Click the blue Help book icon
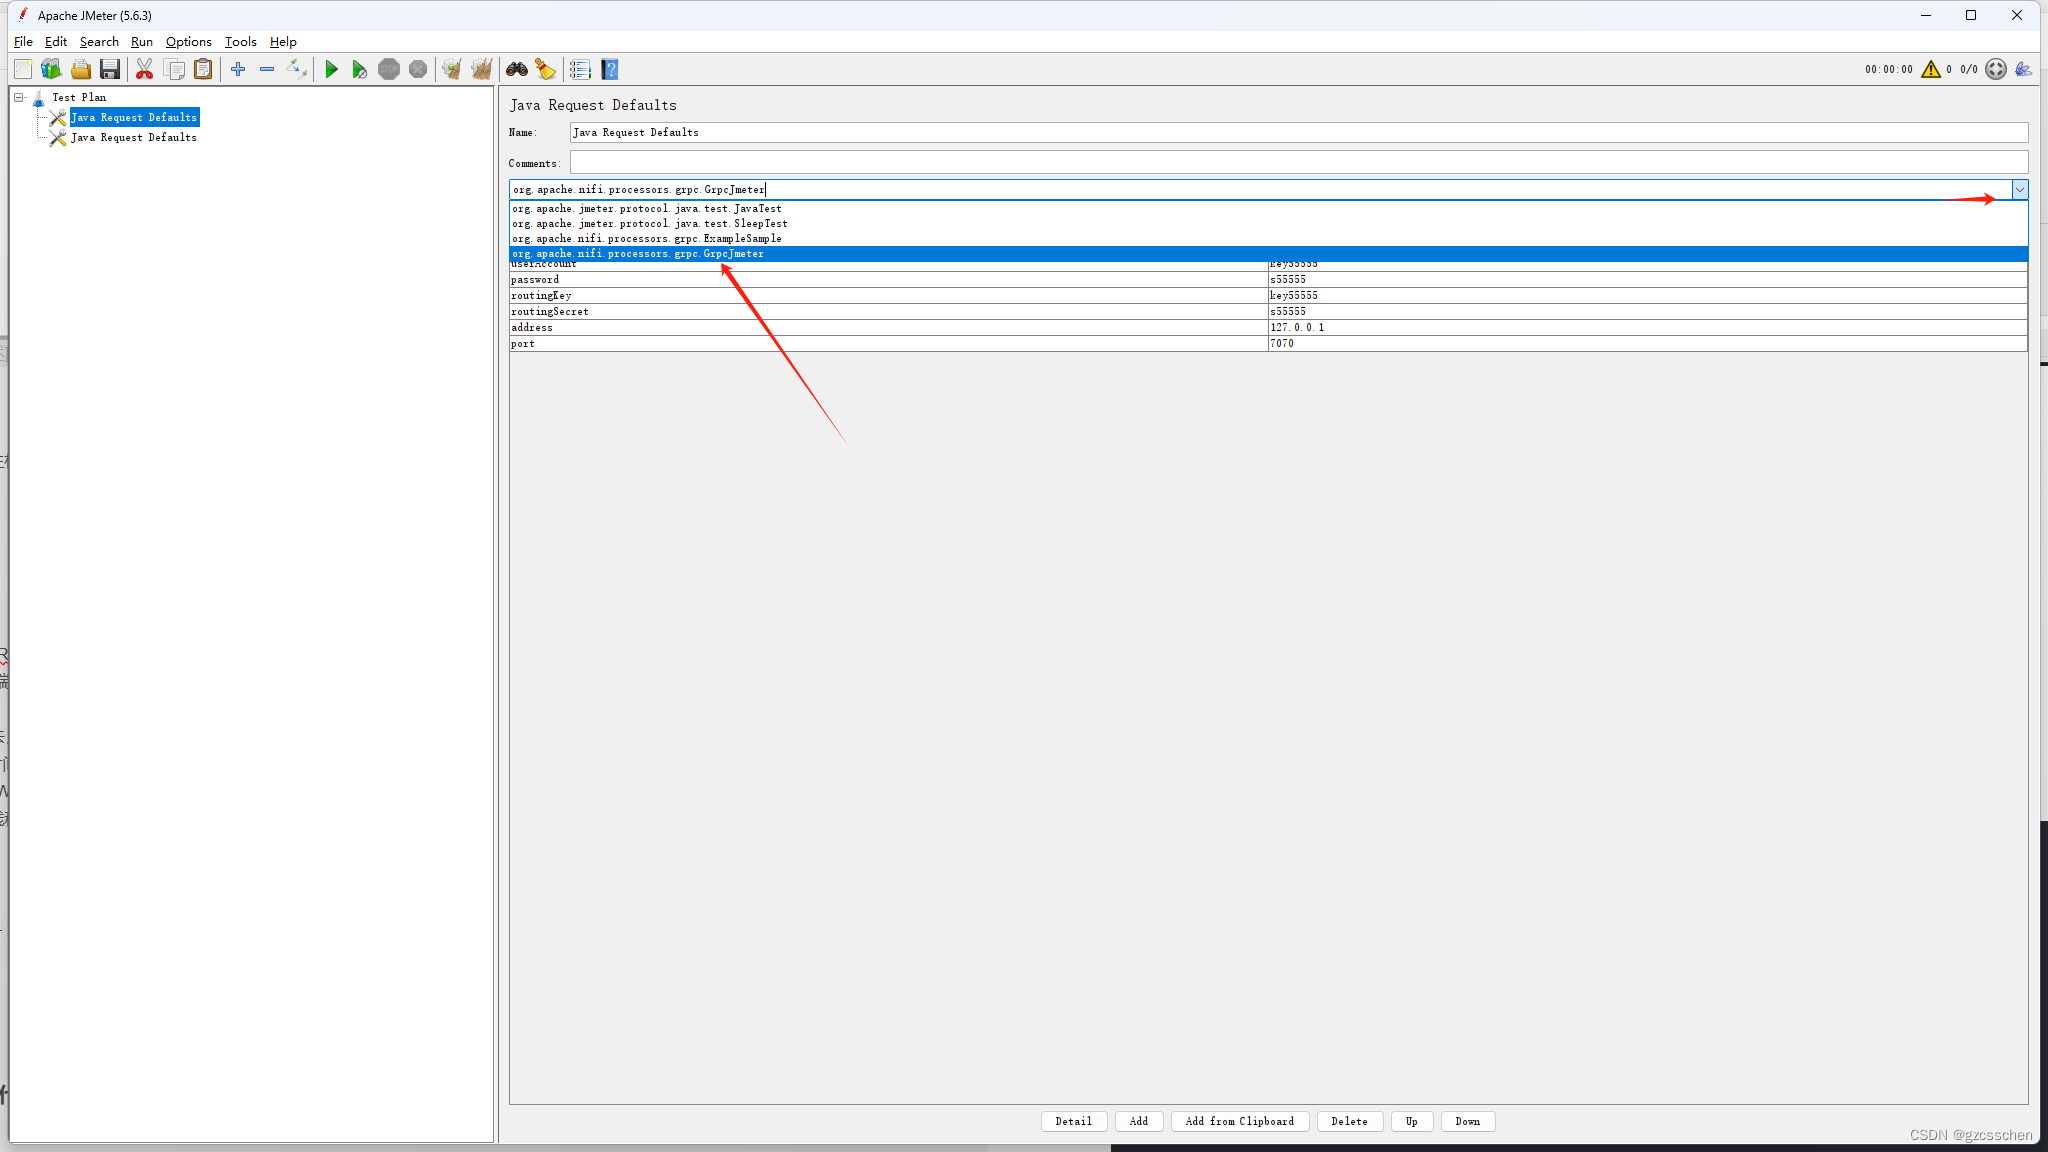The width and height of the screenshot is (2048, 1152). click(x=610, y=69)
